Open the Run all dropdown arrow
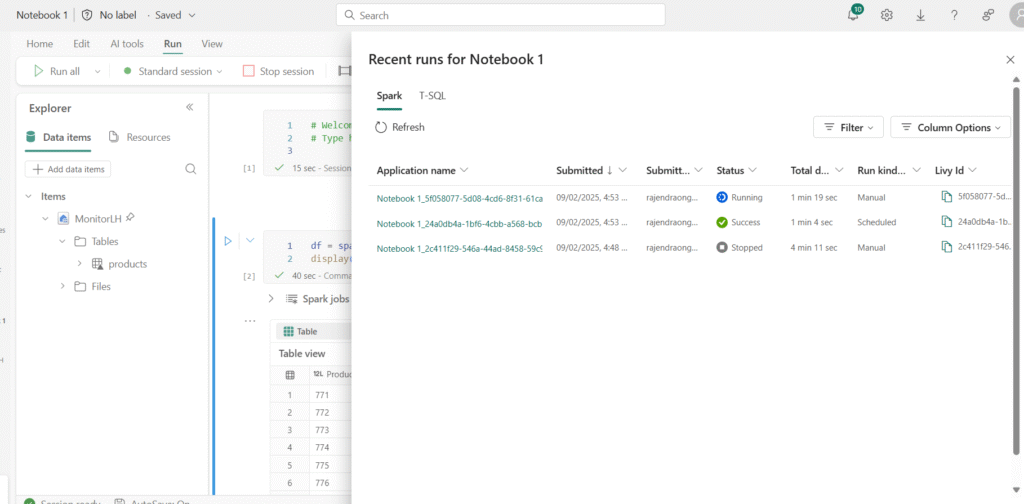The image size is (1024, 504). click(x=98, y=71)
